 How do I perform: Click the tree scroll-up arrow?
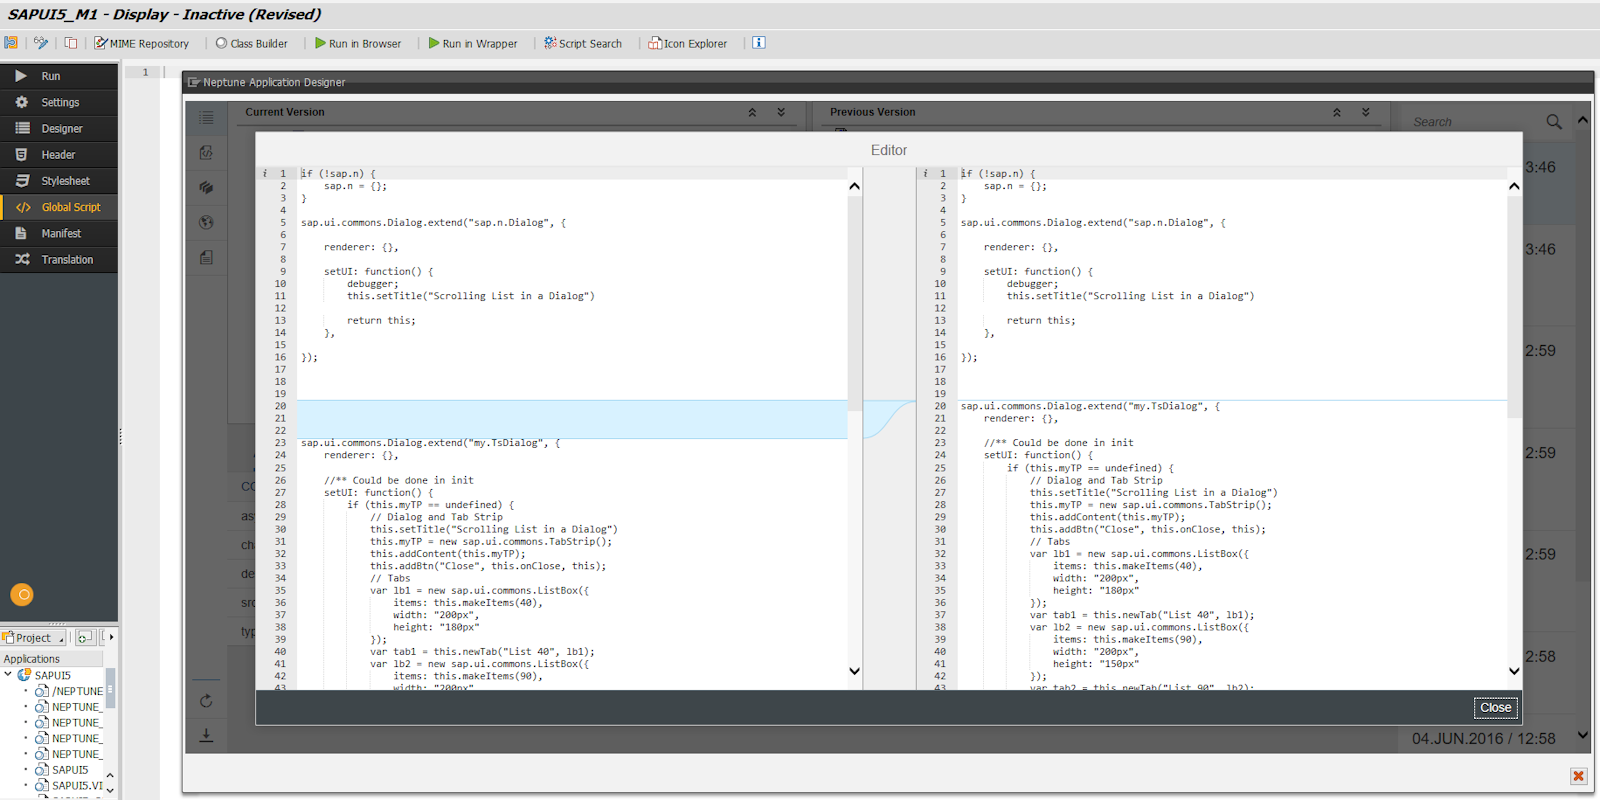point(110,775)
